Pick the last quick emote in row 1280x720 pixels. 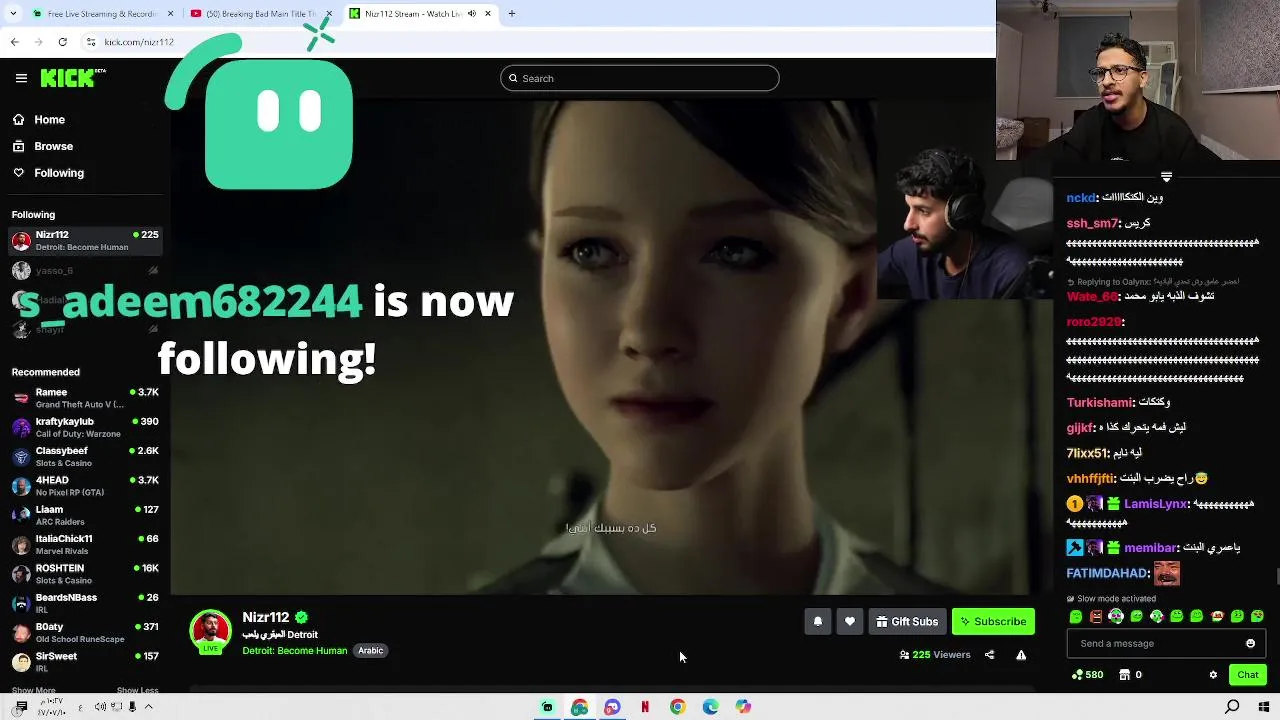click(1258, 617)
